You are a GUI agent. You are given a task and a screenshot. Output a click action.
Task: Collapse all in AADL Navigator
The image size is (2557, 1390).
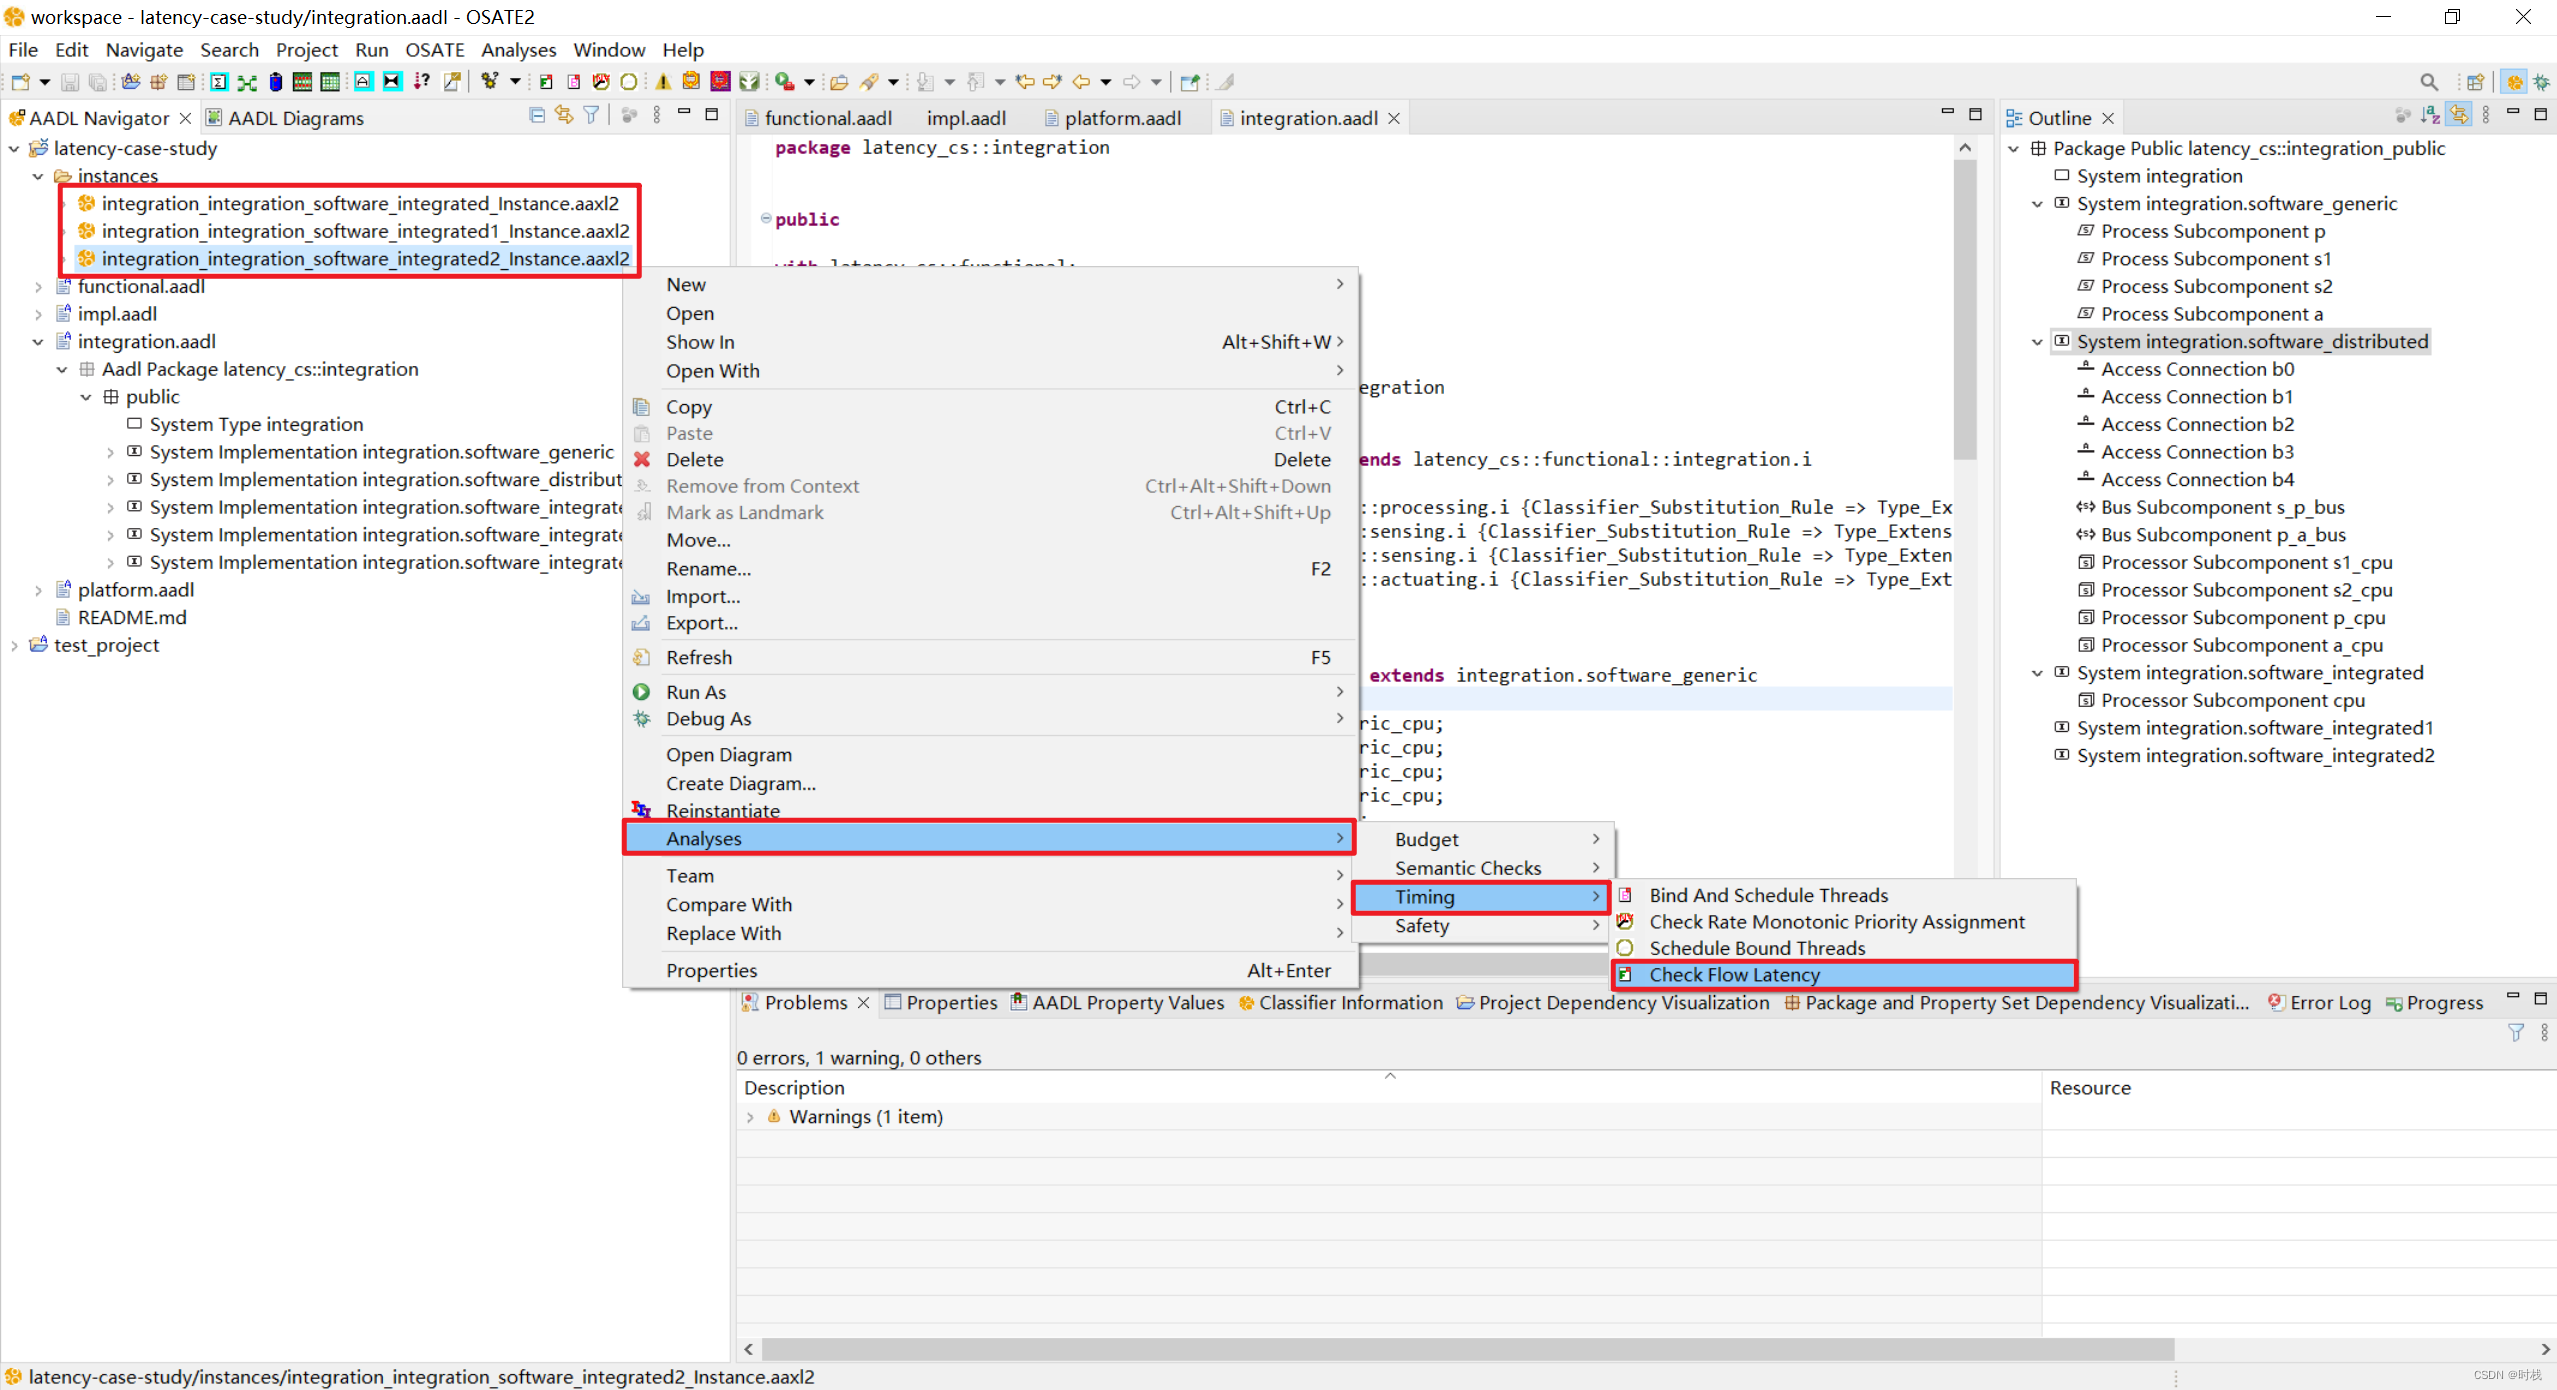(537, 116)
